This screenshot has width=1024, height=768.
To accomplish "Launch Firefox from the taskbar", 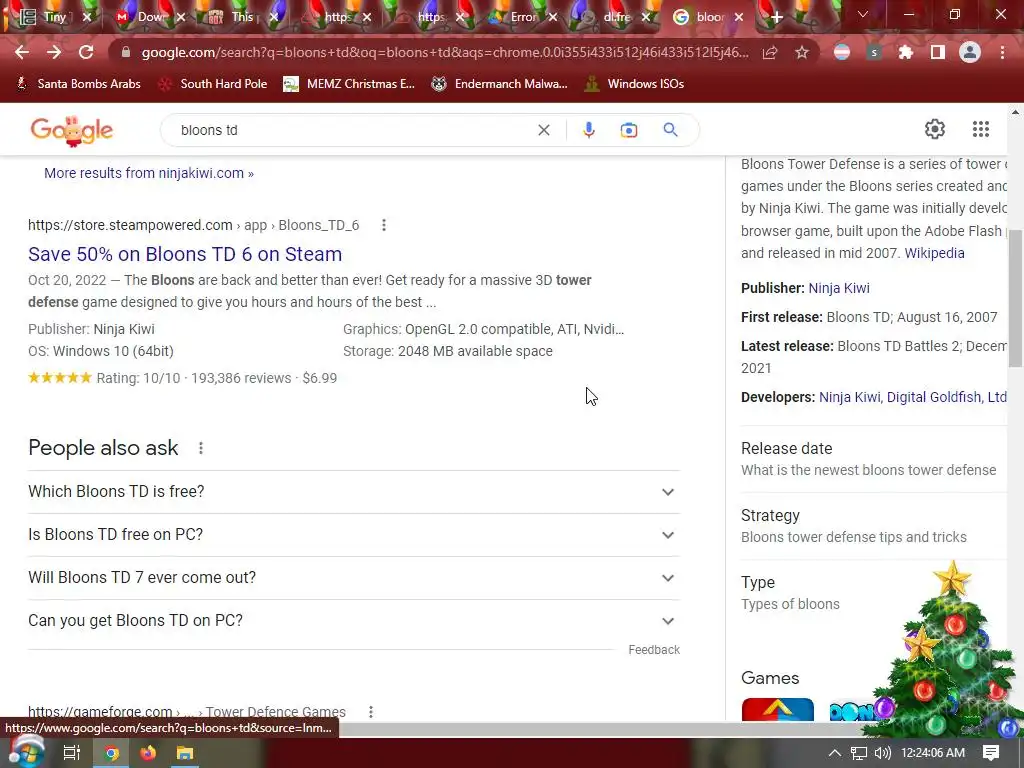I will point(148,753).
